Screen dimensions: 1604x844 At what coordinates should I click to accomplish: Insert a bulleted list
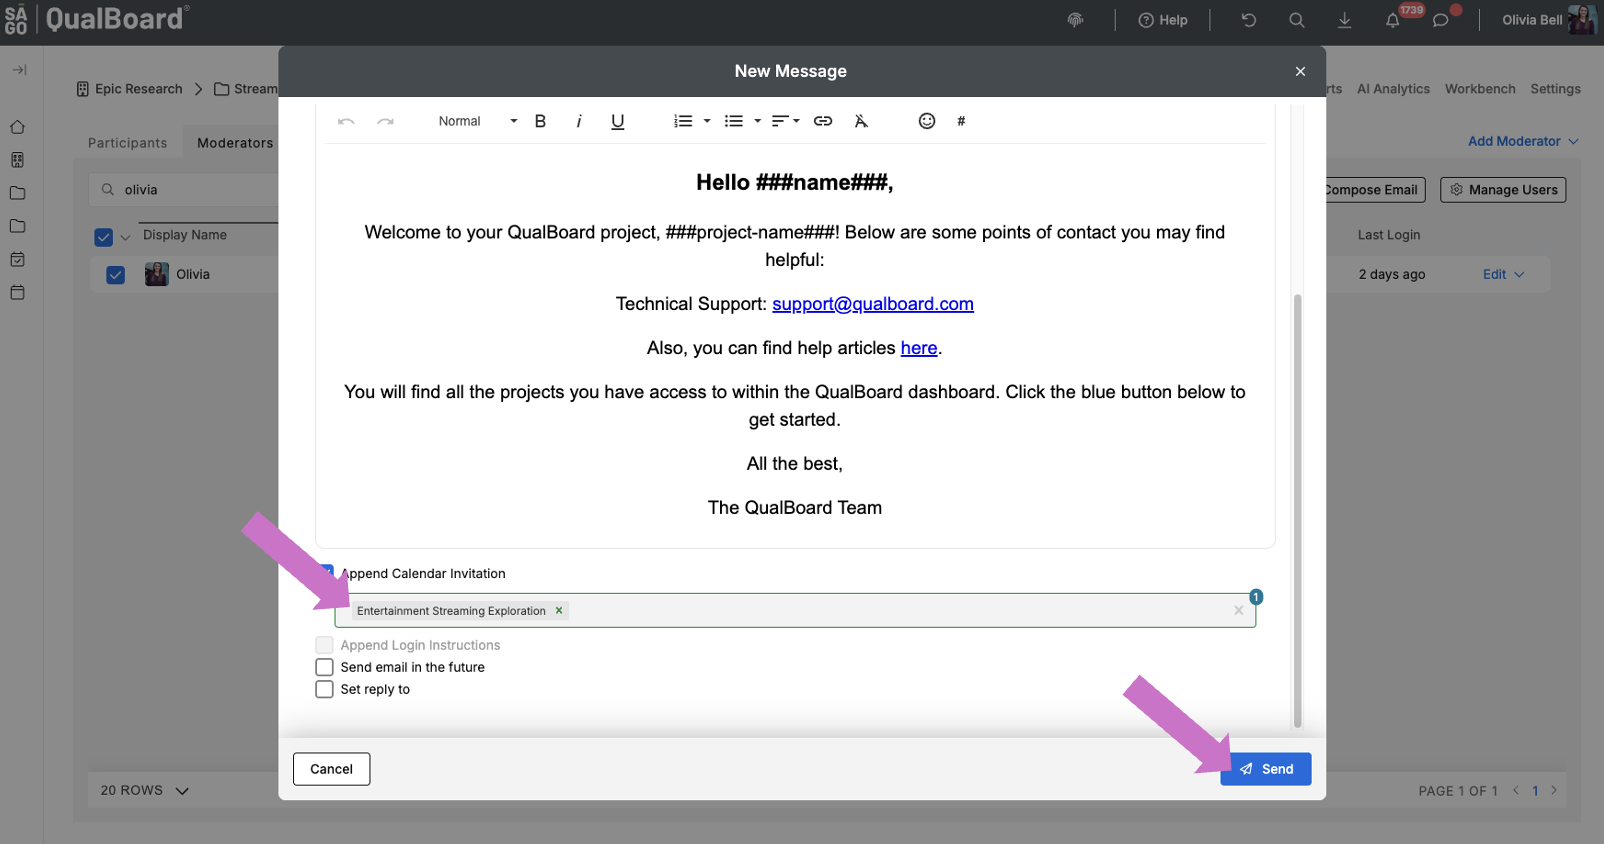point(734,121)
